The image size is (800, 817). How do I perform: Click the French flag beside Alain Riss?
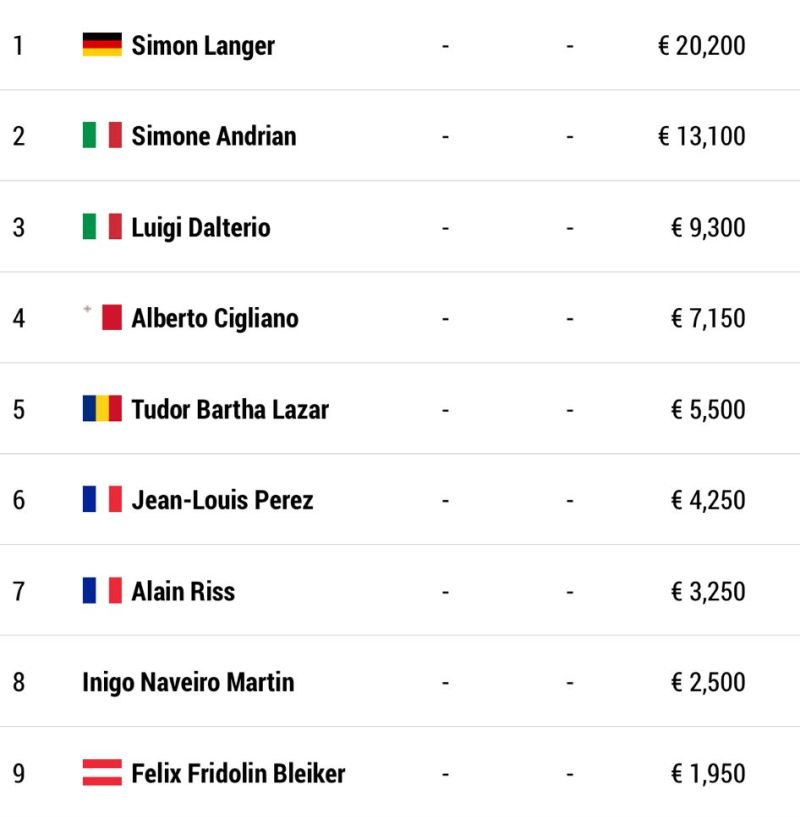[102, 590]
